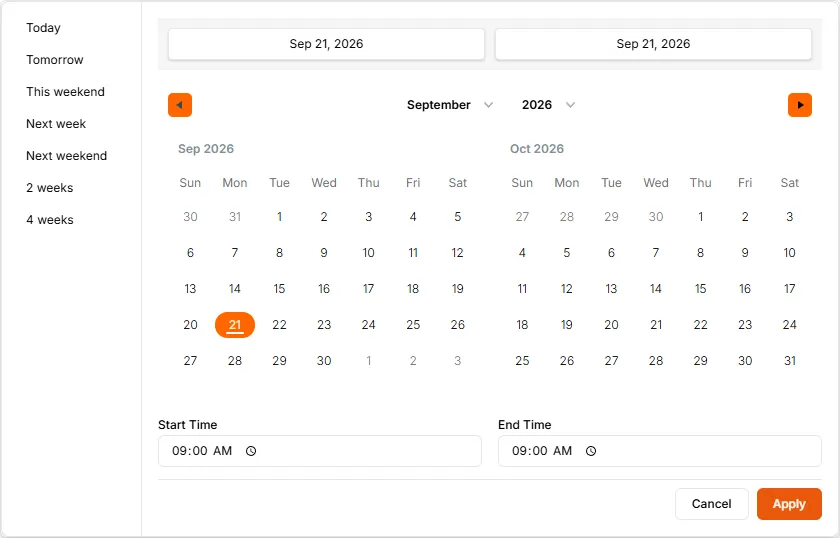Screen dimensions: 840x538
Task: Pick the 2 weeks preset
Action: coord(50,188)
